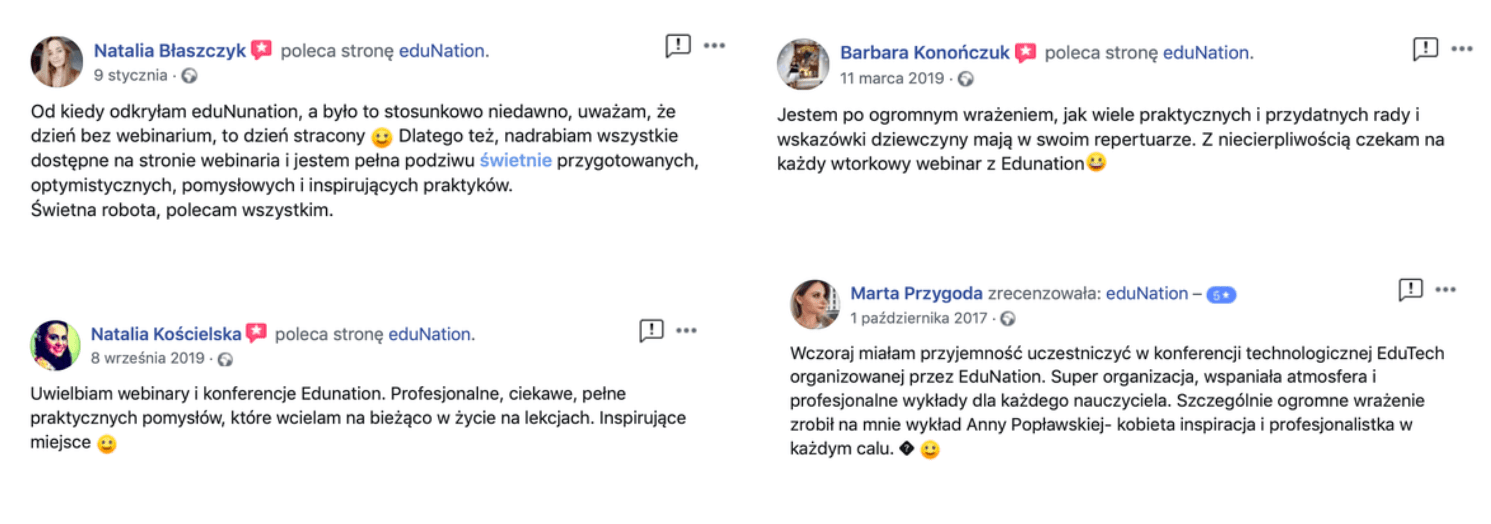The width and height of the screenshot is (1491, 524).
Task: Open more options for Marta Przygoda's review
Action: point(1446,290)
